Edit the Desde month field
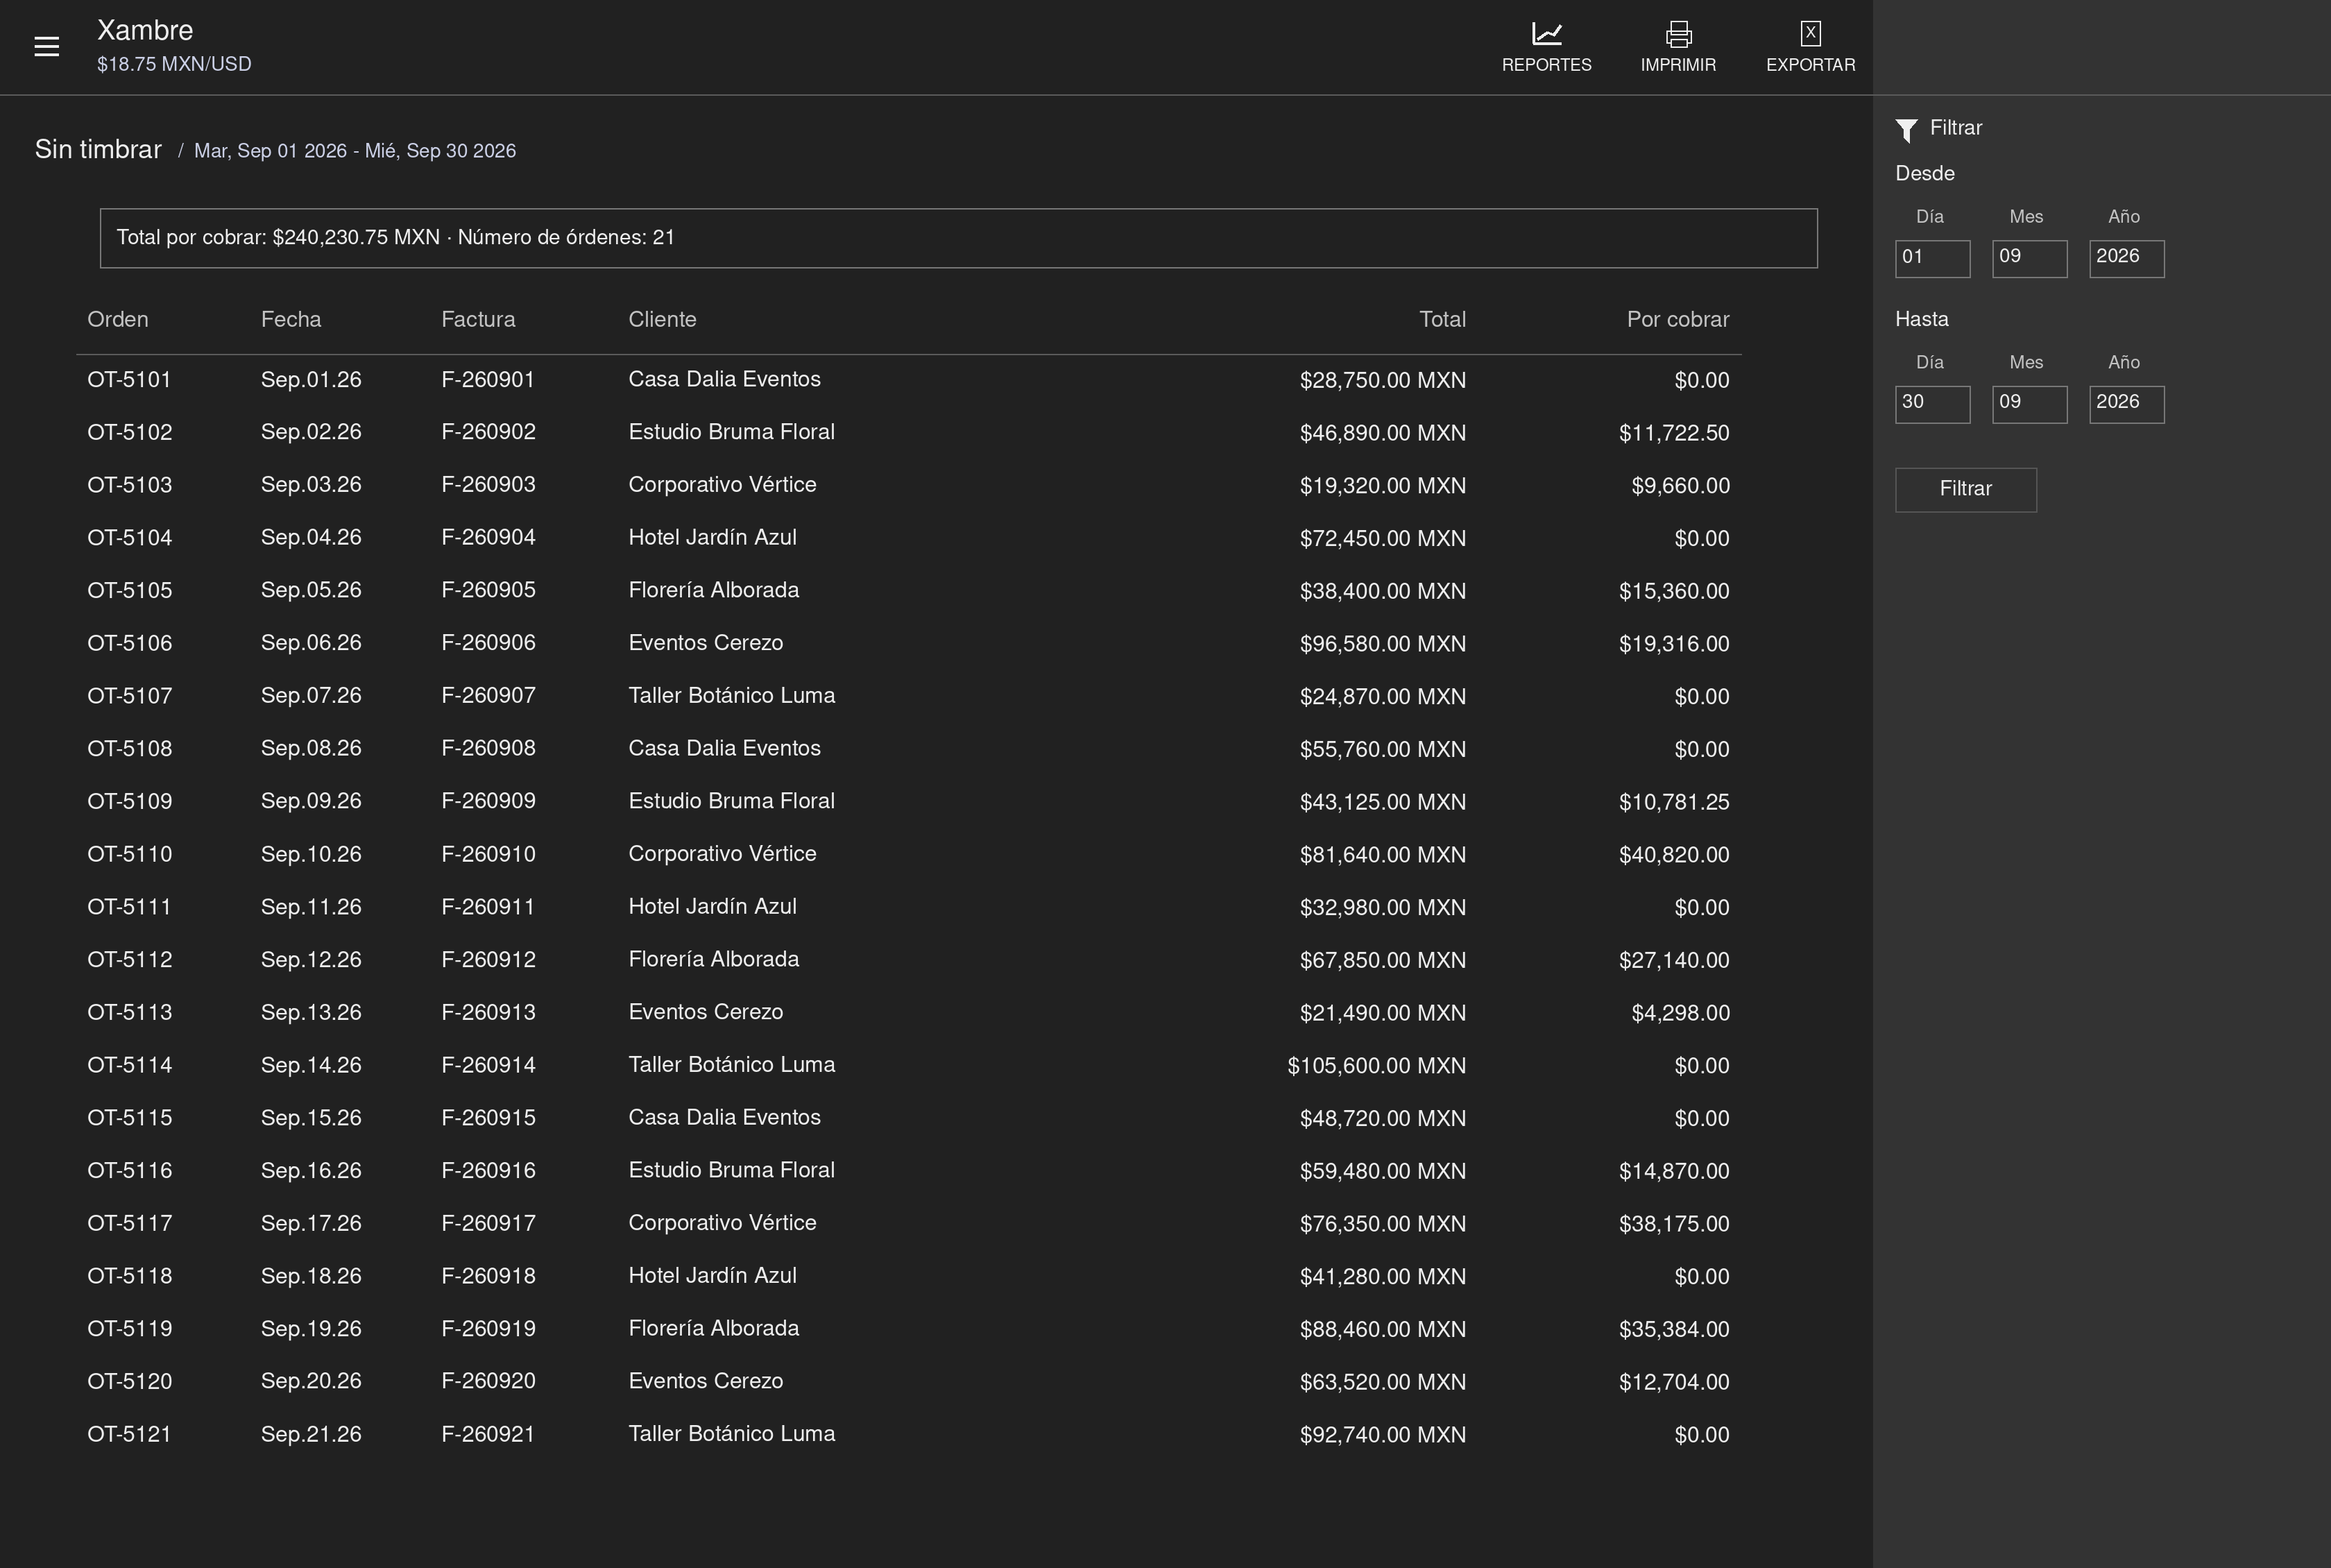 2029,258
